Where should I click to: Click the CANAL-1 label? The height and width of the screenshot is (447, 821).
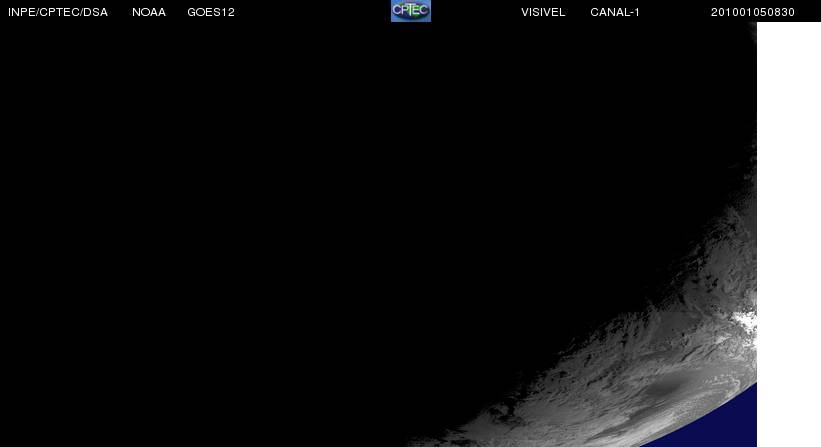[x=615, y=12]
